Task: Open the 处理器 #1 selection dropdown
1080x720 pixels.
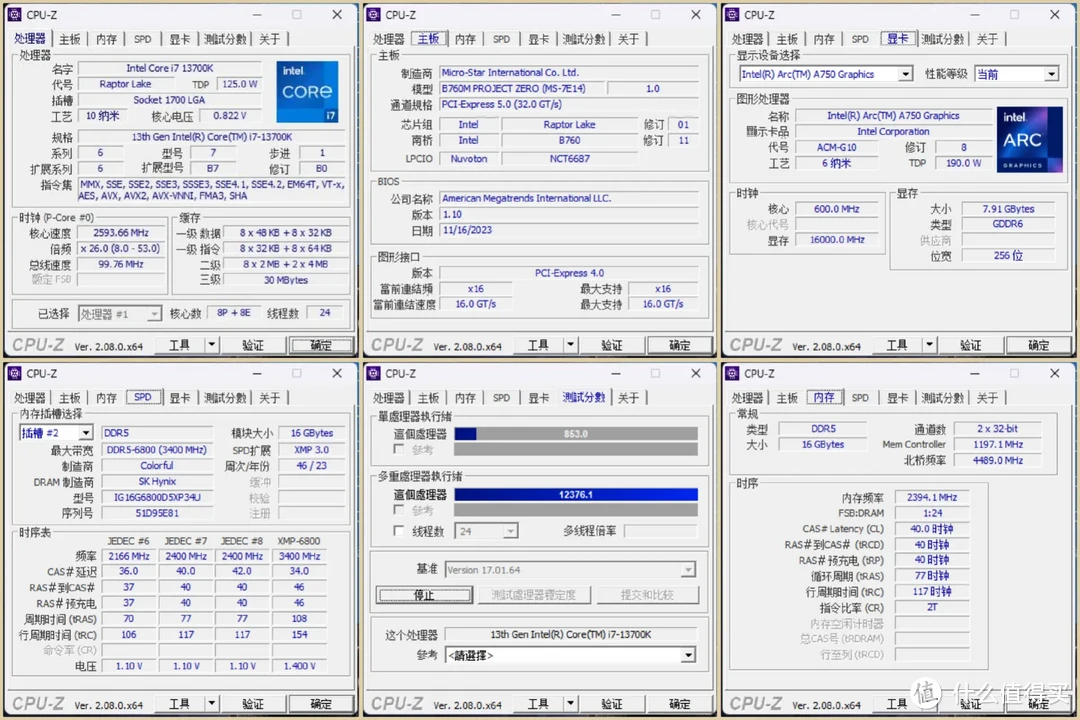Action: coord(120,314)
